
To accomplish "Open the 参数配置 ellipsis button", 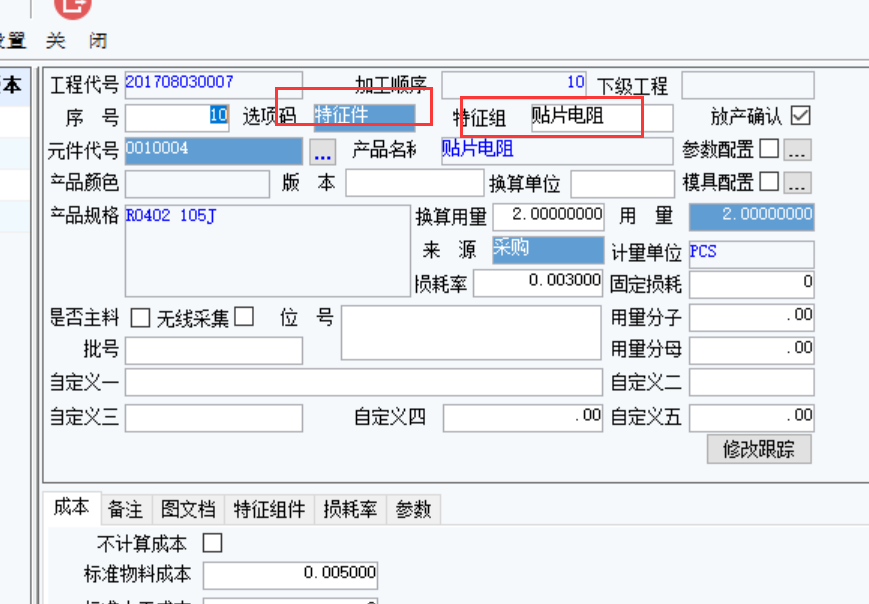I will [x=796, y=150].
